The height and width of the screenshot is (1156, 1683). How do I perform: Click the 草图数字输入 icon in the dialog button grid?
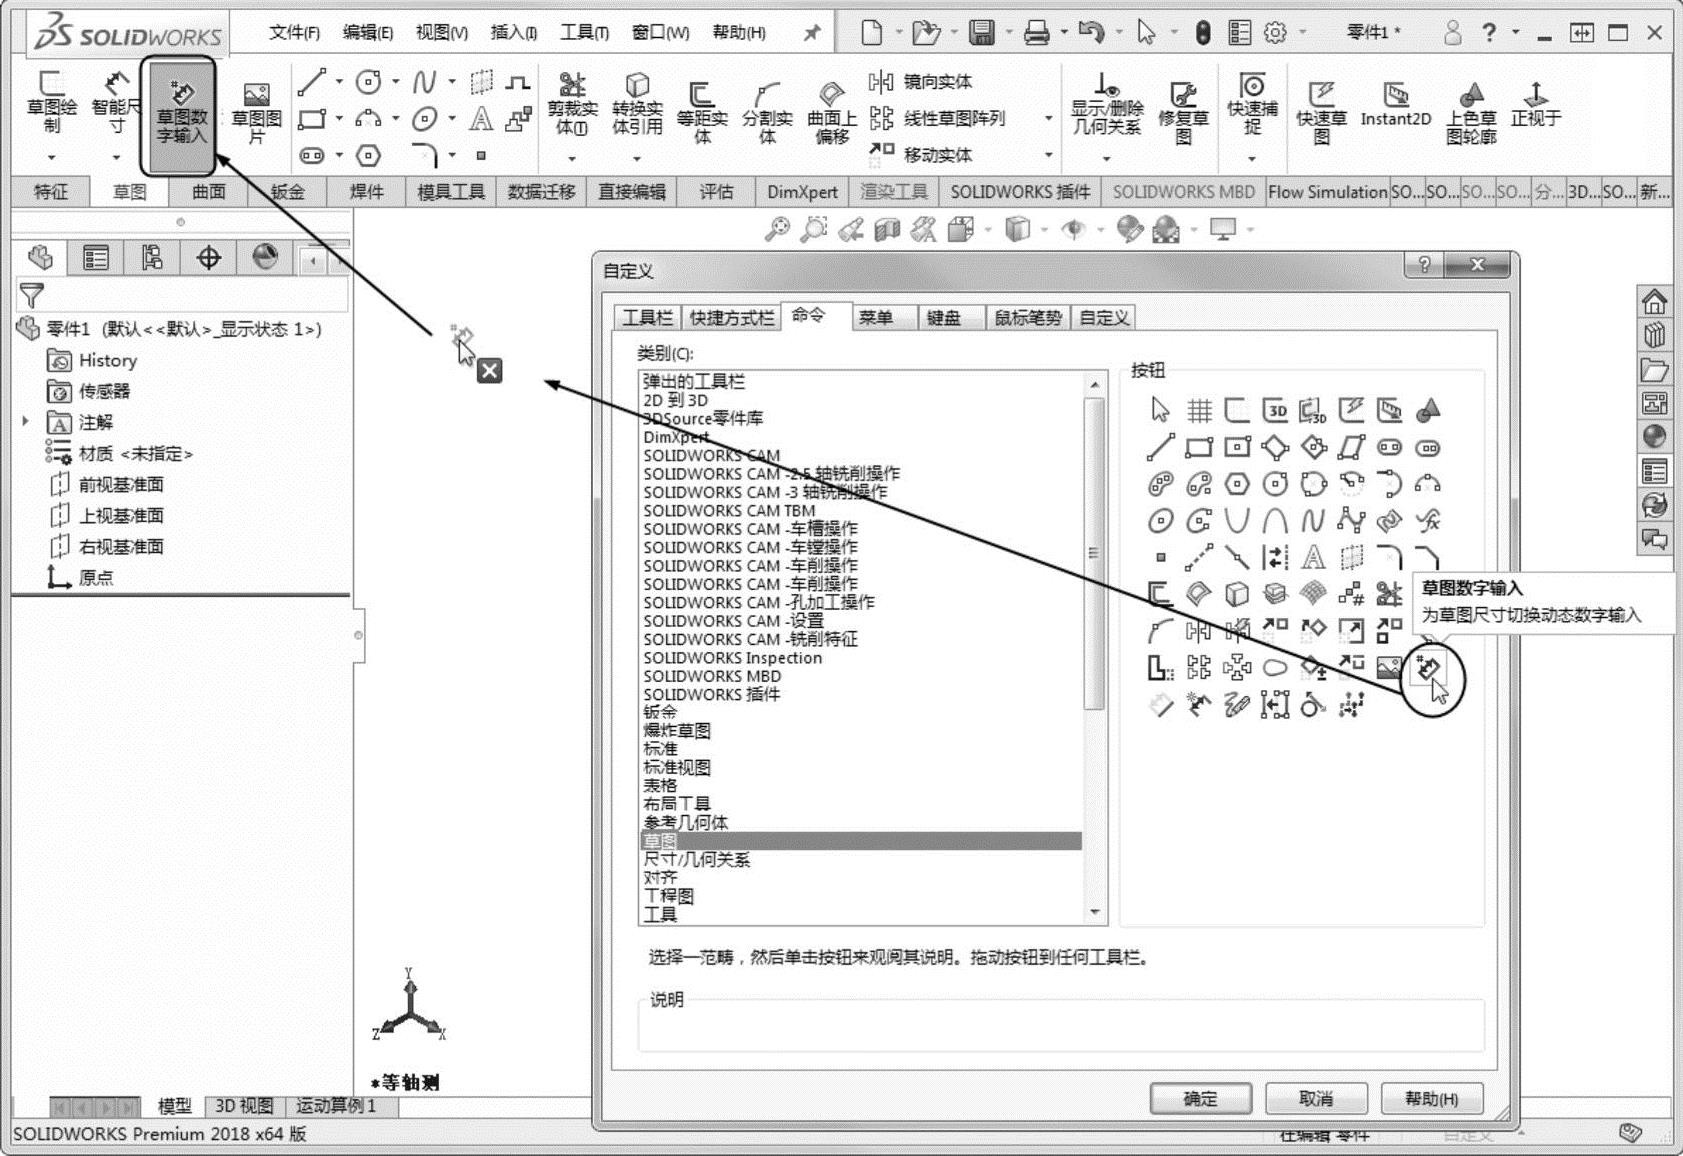(x=1428, y=668)
